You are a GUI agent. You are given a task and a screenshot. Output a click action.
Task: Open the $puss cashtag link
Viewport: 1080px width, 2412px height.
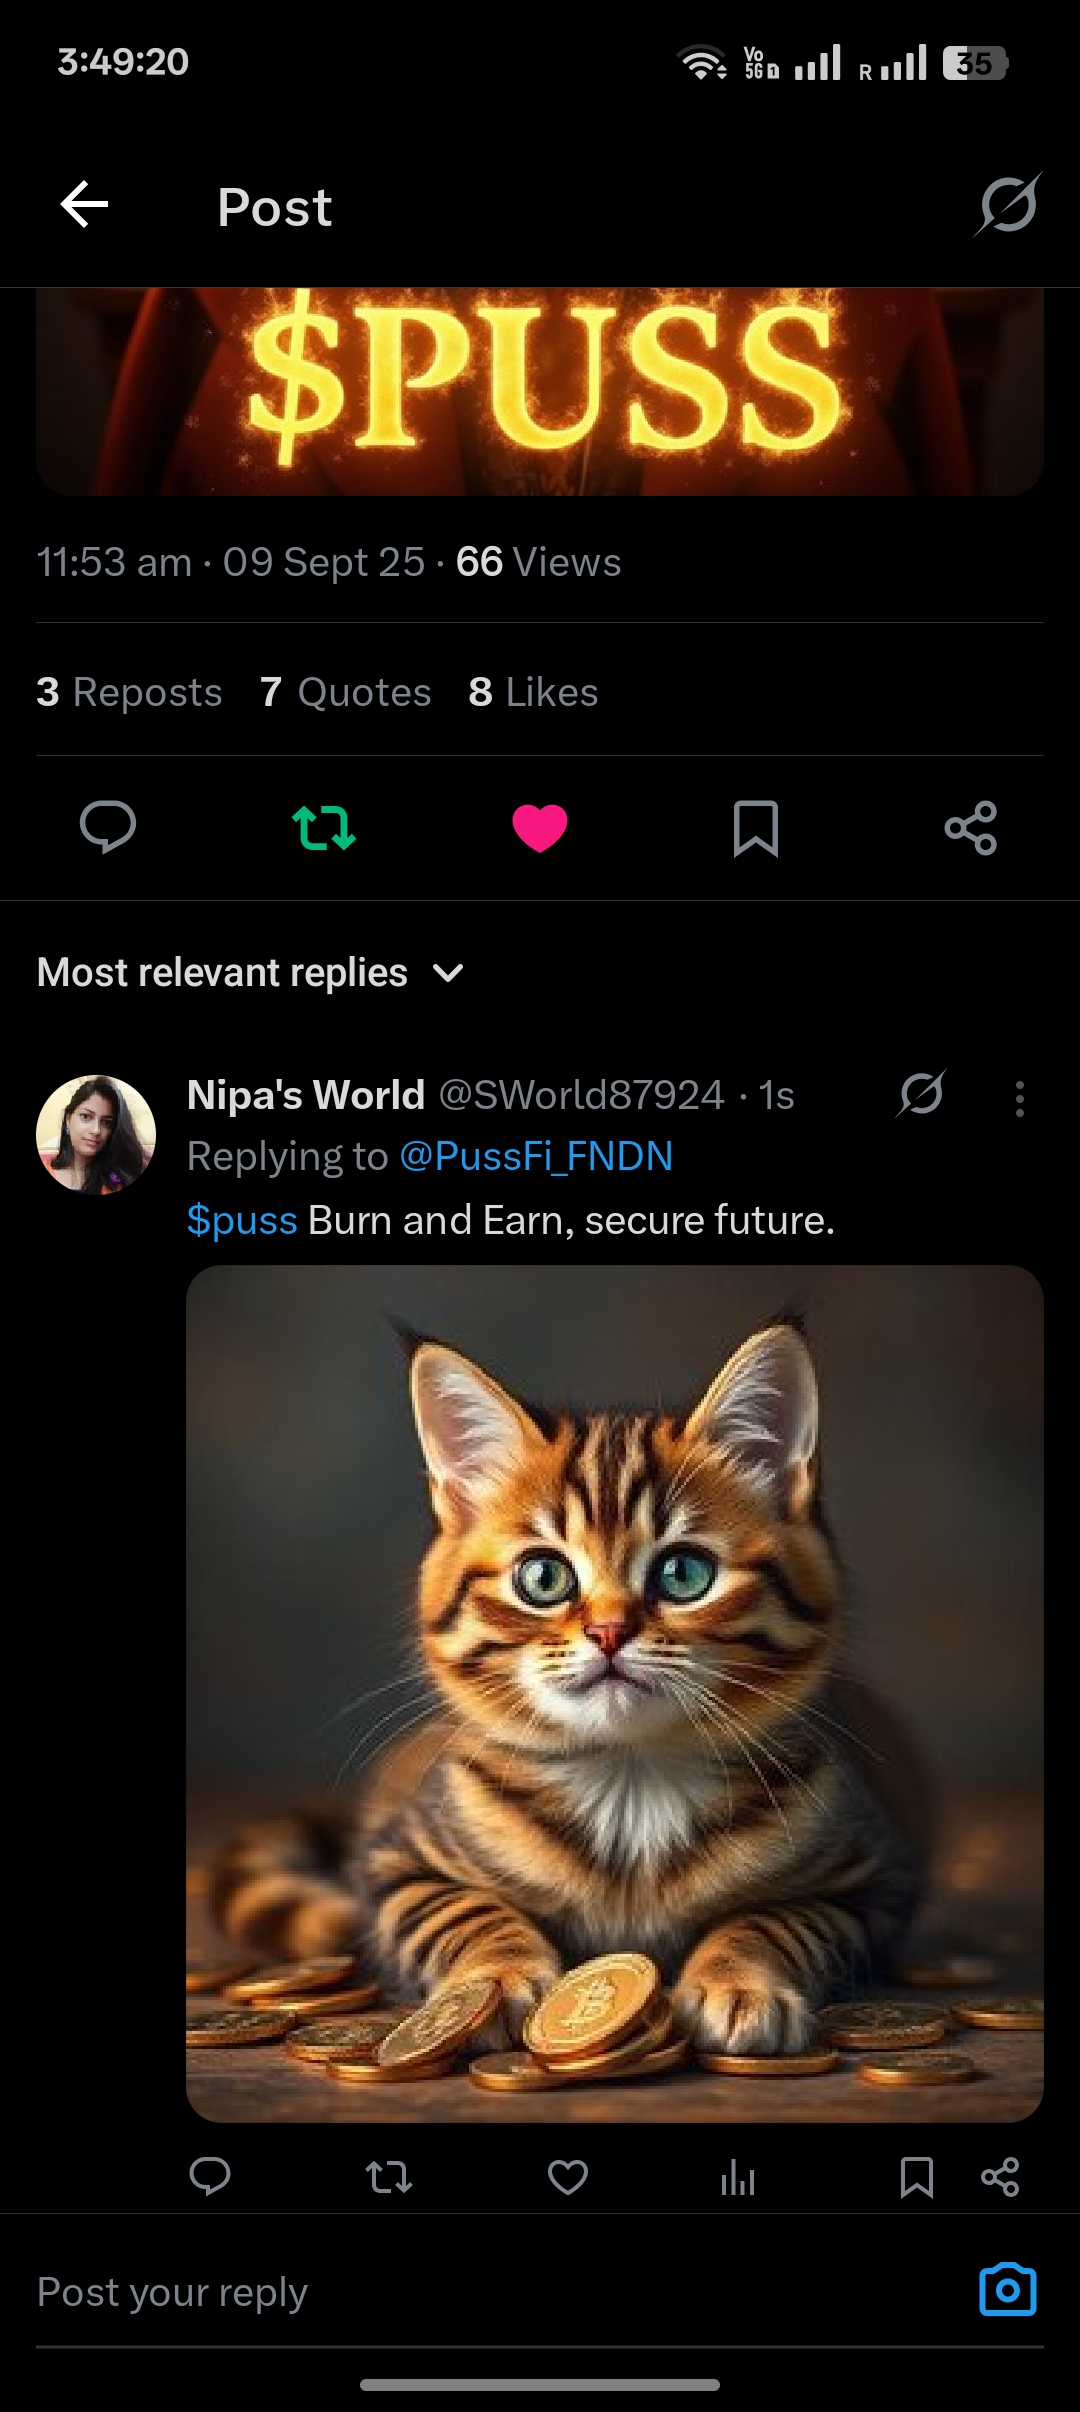point(242,1221)
